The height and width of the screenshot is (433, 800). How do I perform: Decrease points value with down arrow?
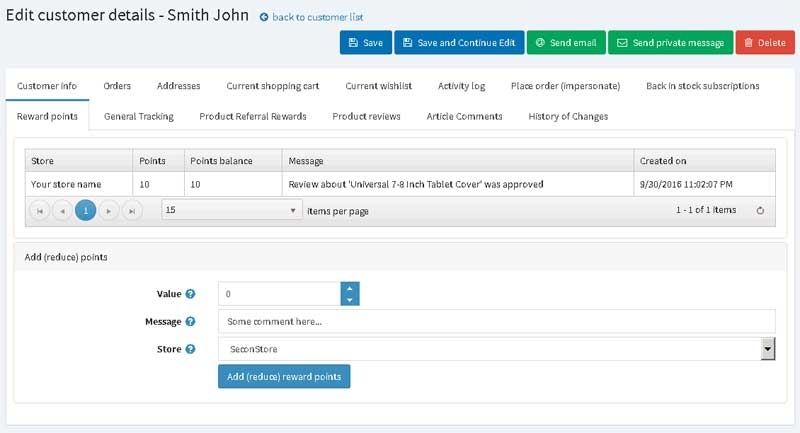click(350, 300)
